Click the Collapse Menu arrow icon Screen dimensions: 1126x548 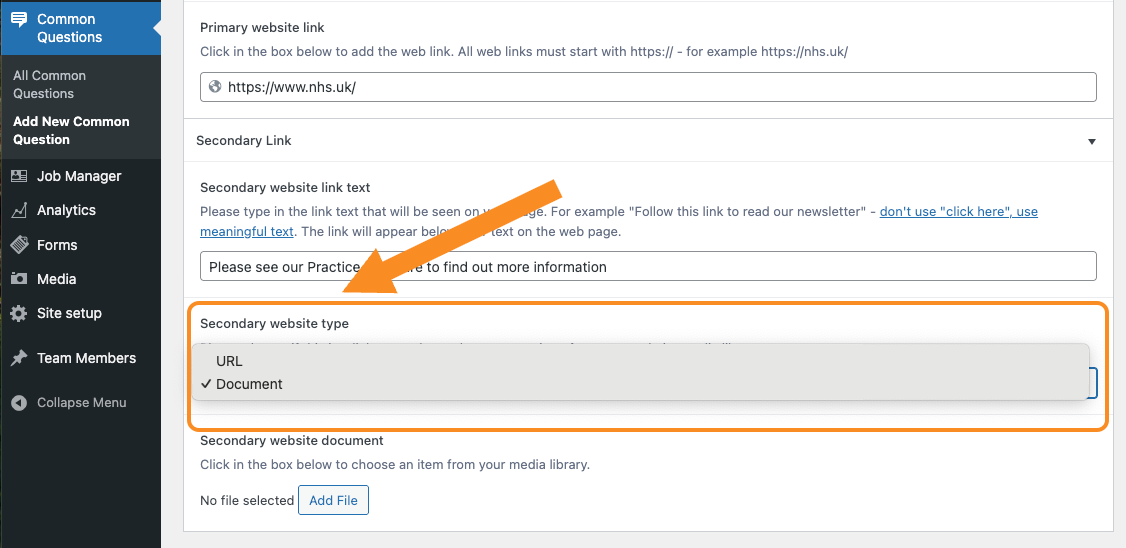click(x=19, y=403)
